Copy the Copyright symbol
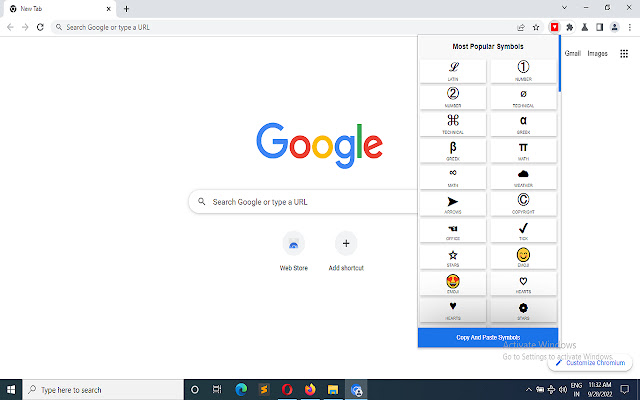This screenshot has height=400, width=640. point(523,204)
